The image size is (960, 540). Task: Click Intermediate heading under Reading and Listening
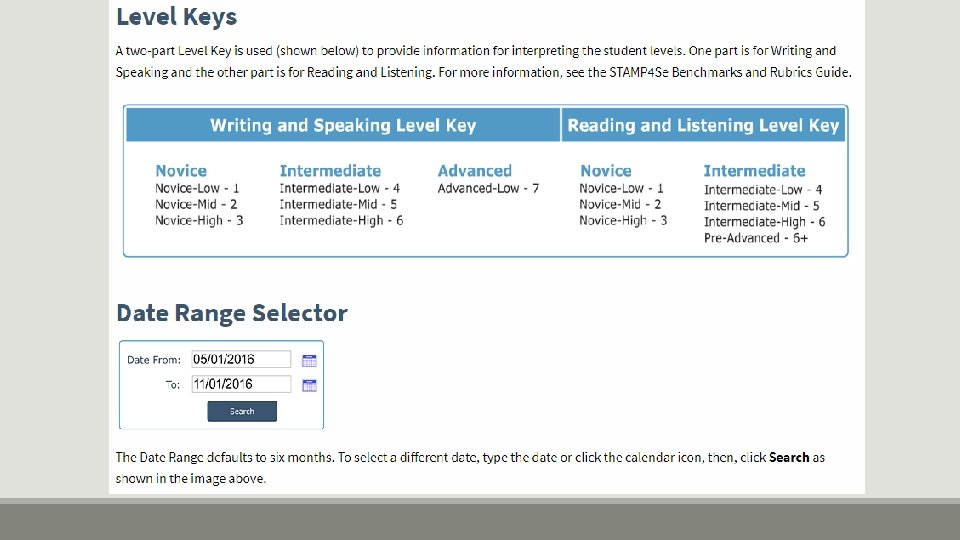(x=754, y=171)
